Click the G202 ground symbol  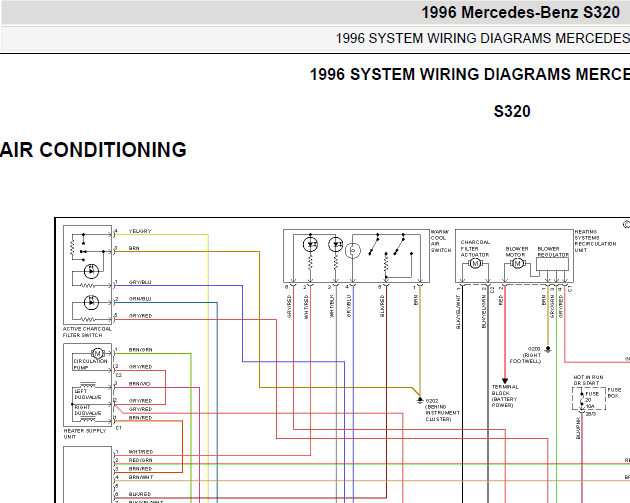tap(420, 400)
